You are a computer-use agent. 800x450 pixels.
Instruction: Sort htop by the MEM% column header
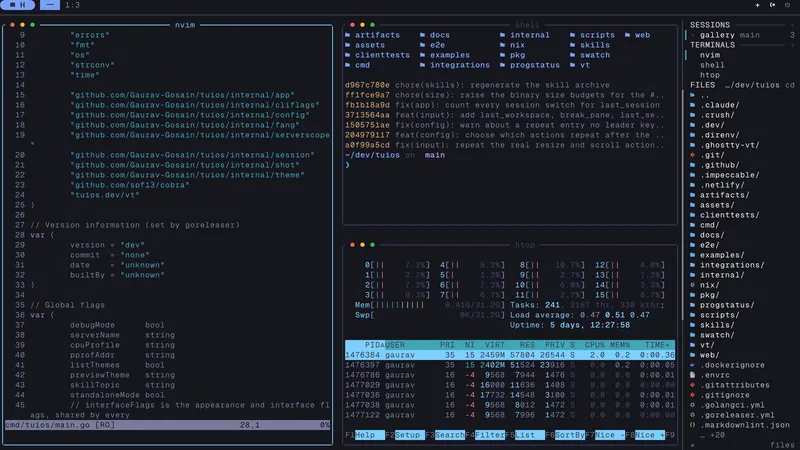coord(620,345)
